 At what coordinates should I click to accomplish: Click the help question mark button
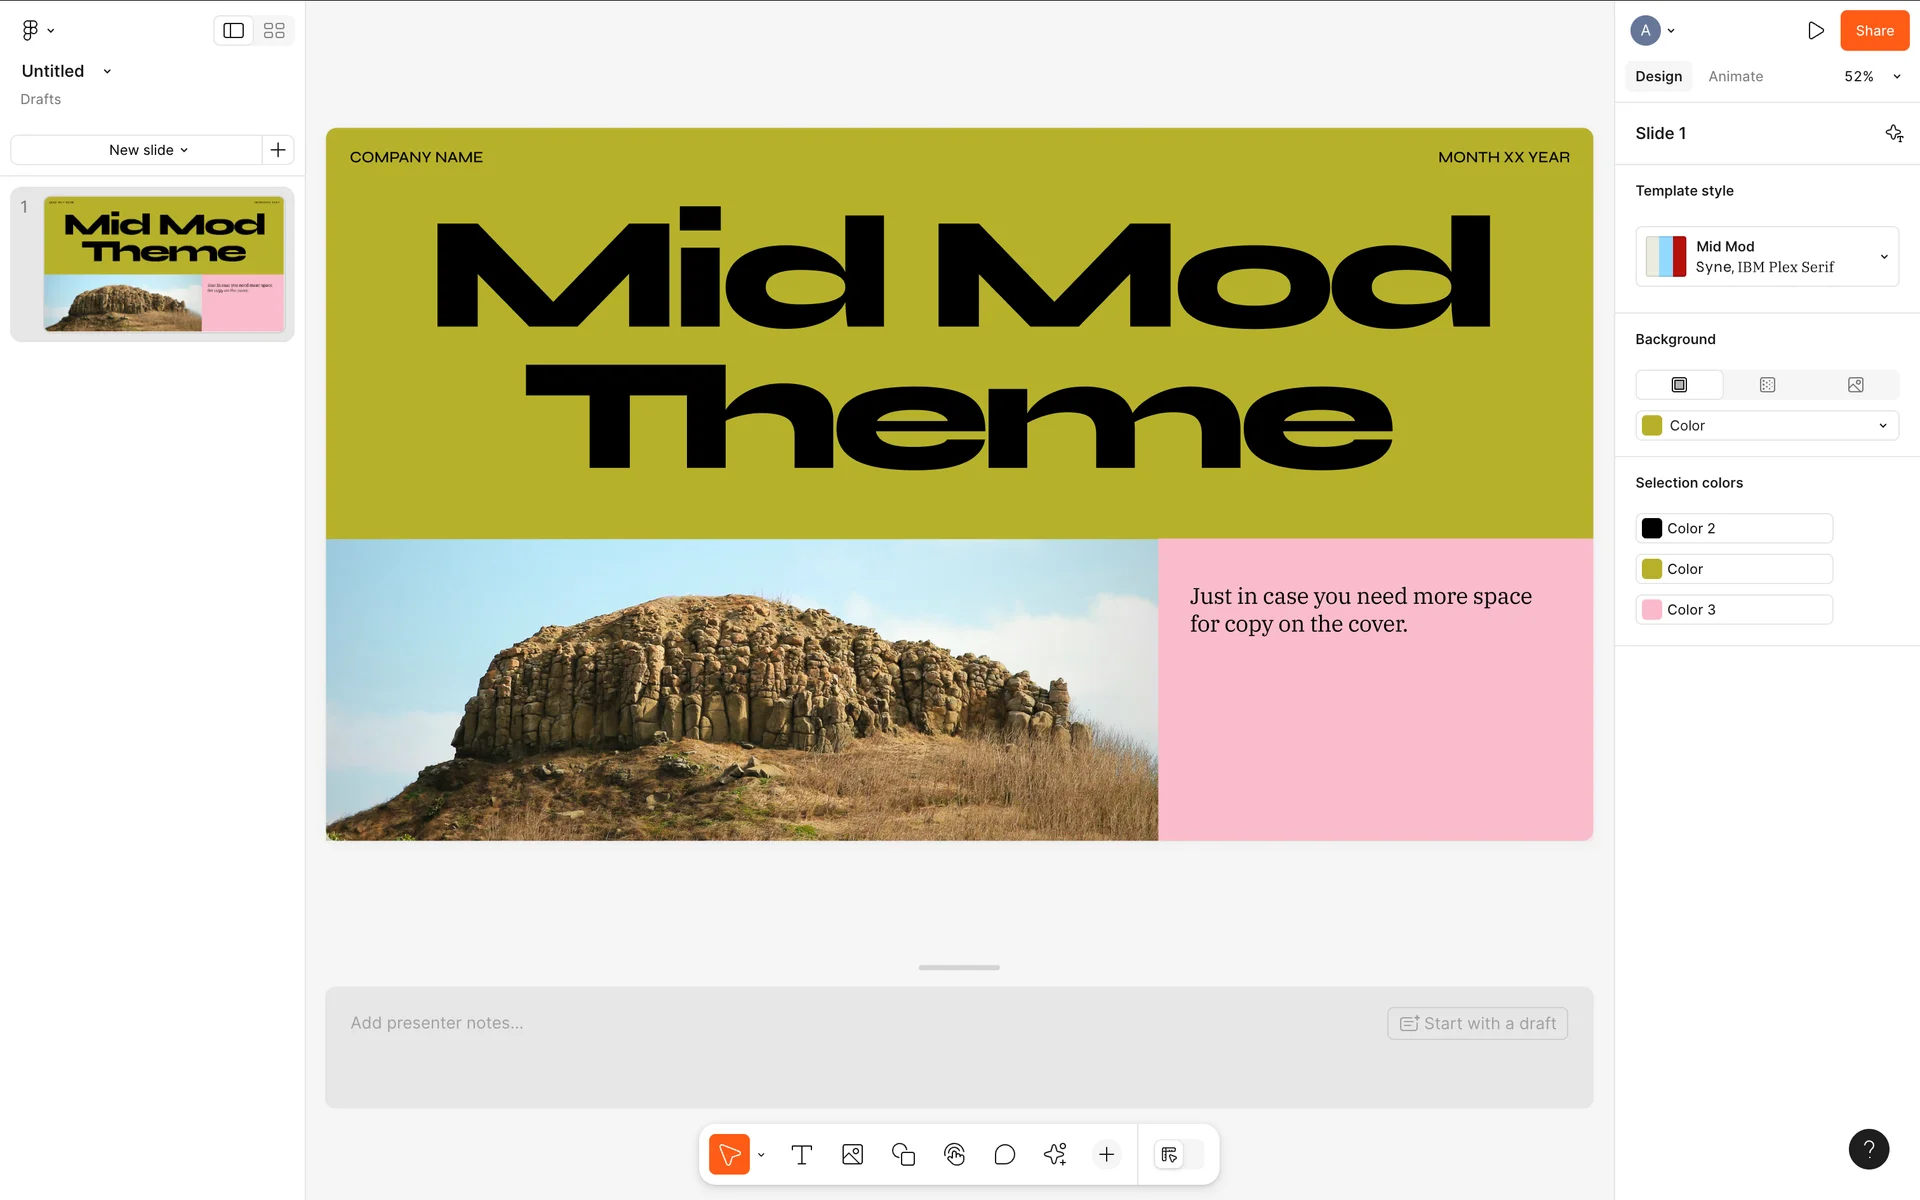tap(1868, 1149)
